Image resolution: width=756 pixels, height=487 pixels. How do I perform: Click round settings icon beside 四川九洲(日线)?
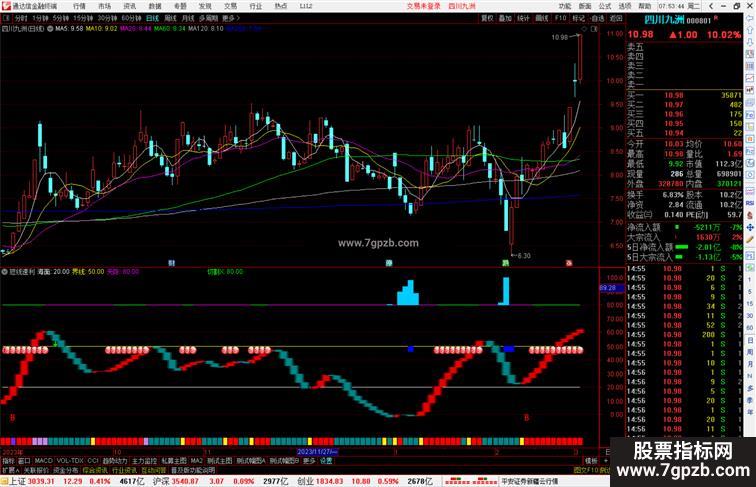(50, 29)
